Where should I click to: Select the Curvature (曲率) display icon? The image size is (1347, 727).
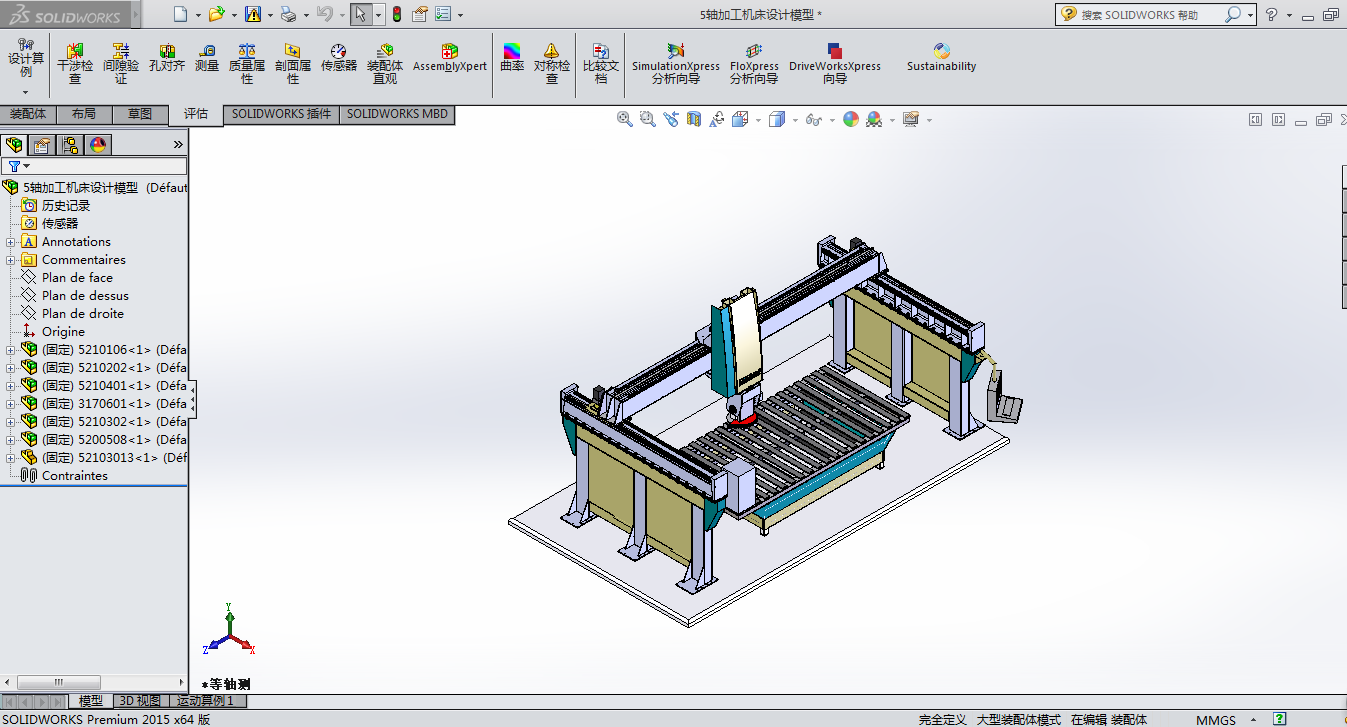click(512, 58)
